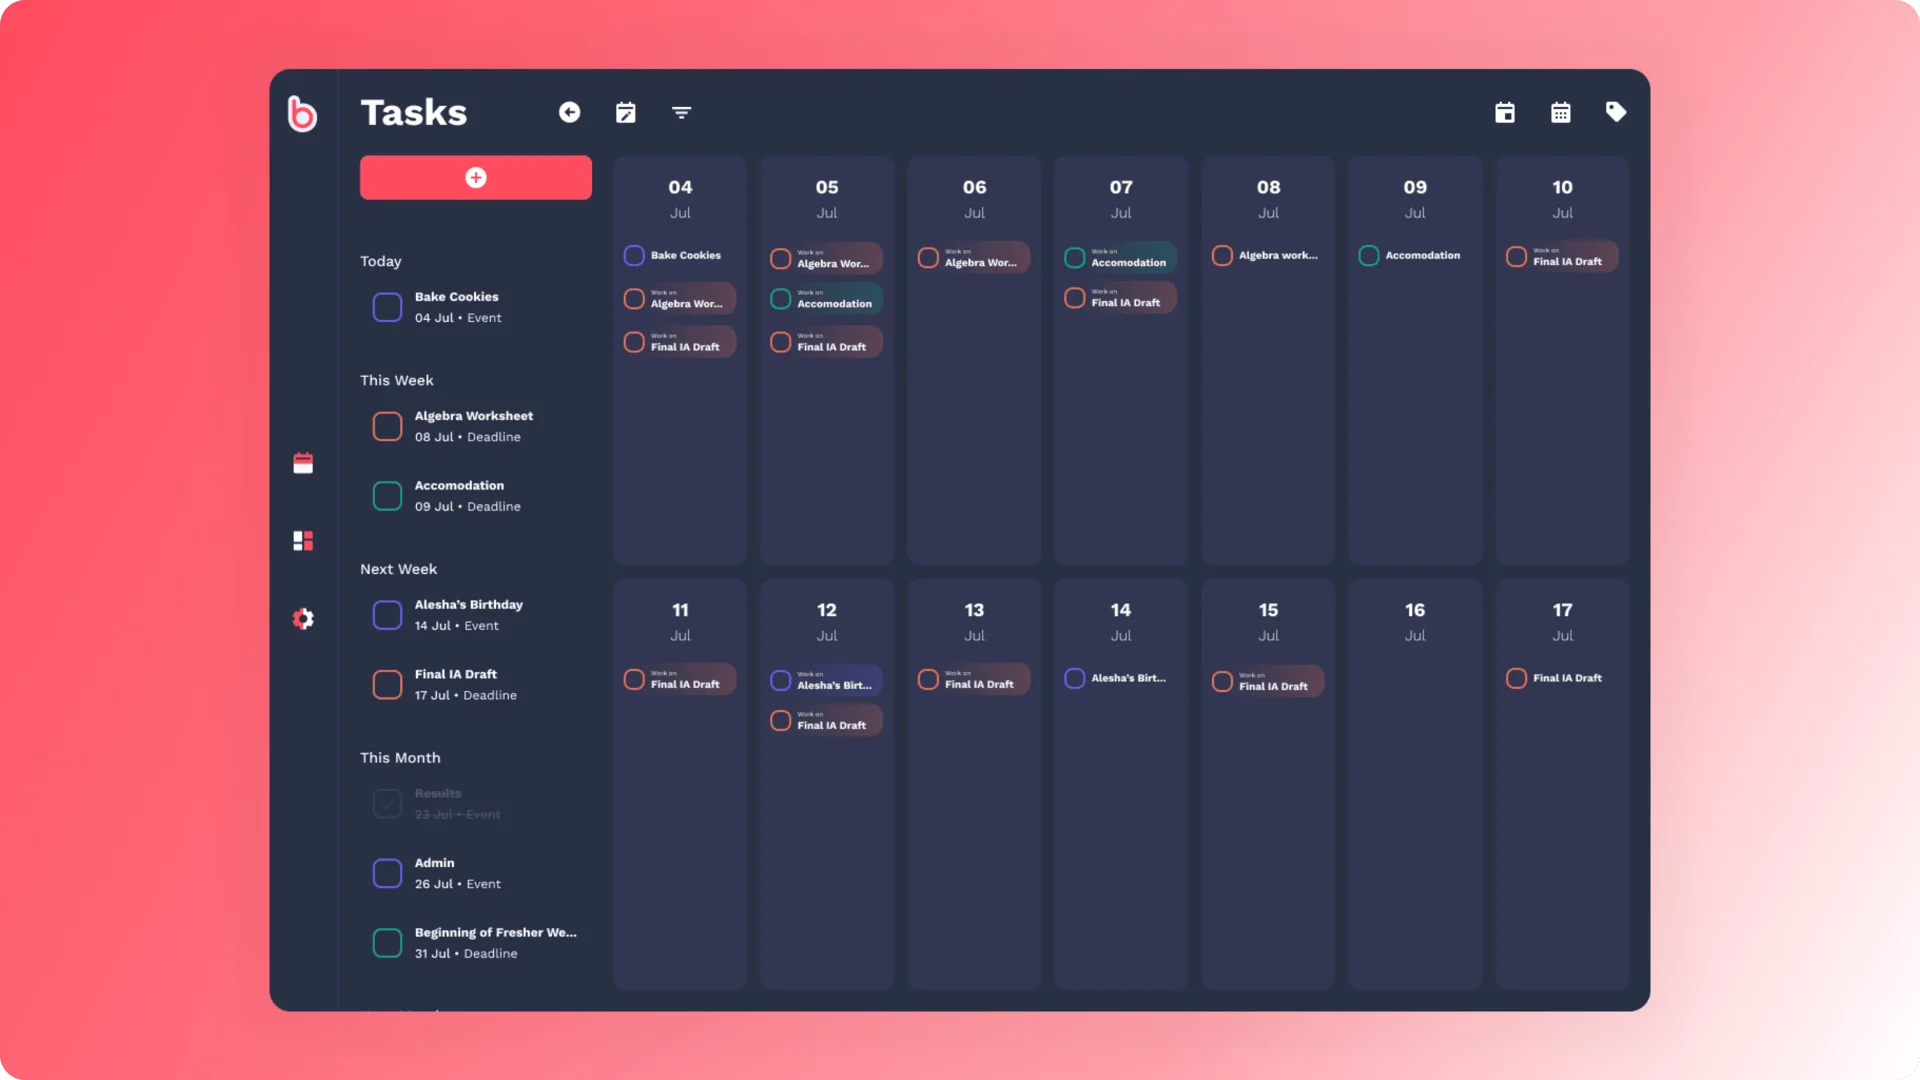Viewport: 1920px width, 1080px height.
Task: Click the back arrow icon beside Tasks
Action: point(569,112)
